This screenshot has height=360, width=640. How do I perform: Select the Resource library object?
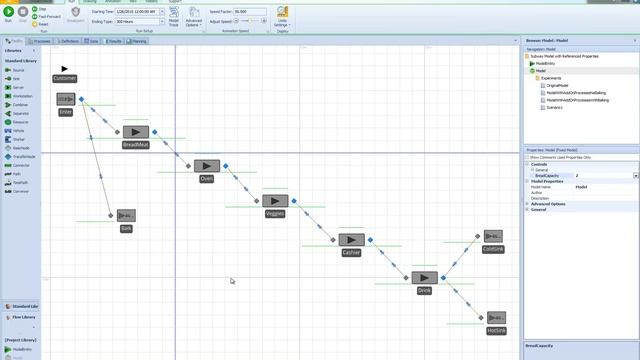[x=17, y=122]
